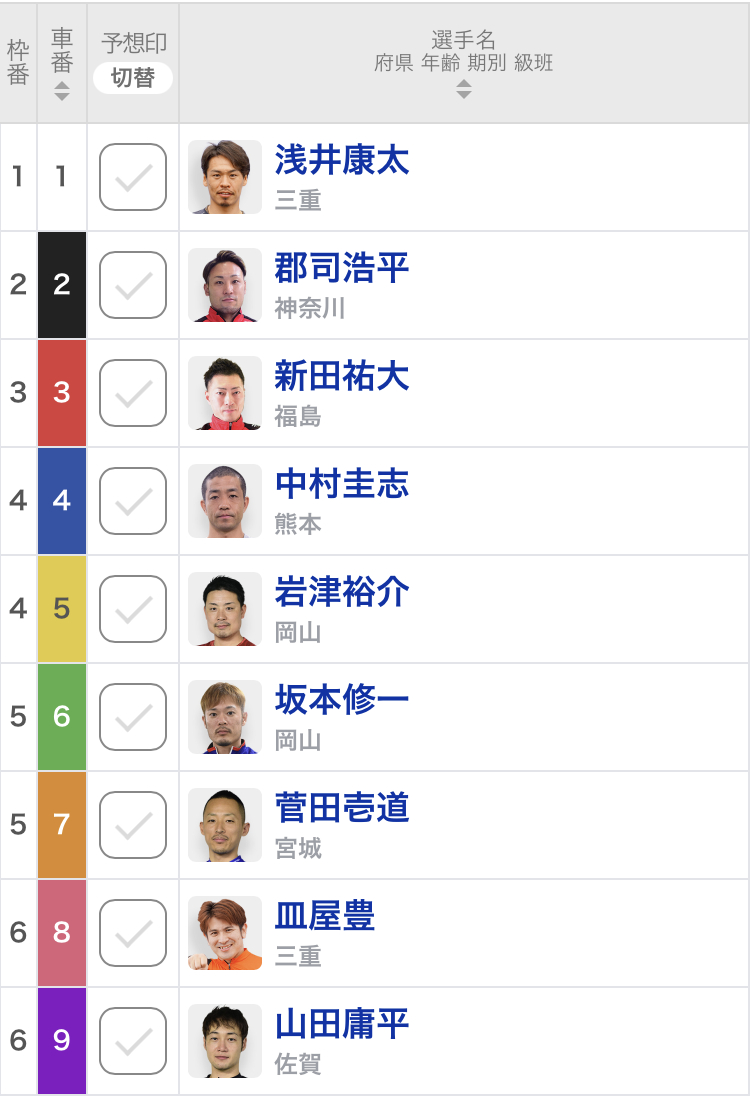Click the 切替 button under 予想印
This screenshot has width=750, height=1098.
tap(133, 77)
